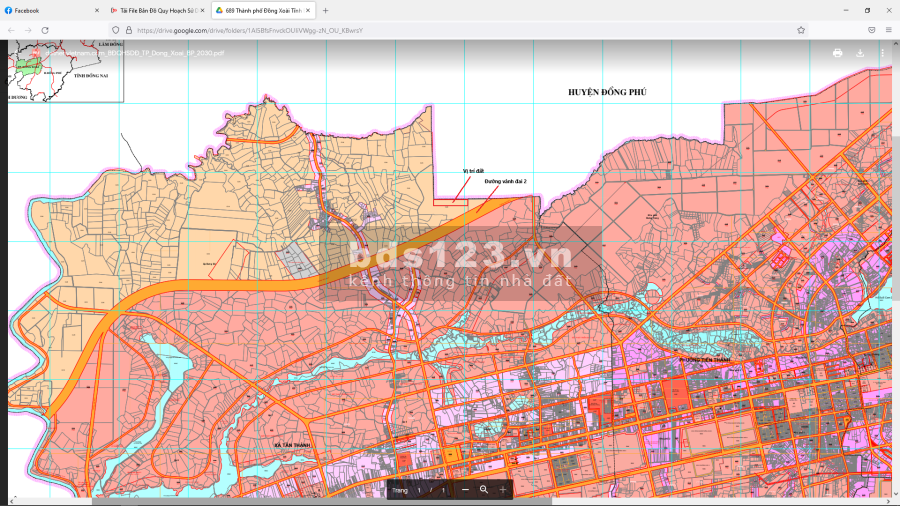Close the Tải File Bản Đồ tab
Viewport: 900px width, 506px height.
click(202, 10)
